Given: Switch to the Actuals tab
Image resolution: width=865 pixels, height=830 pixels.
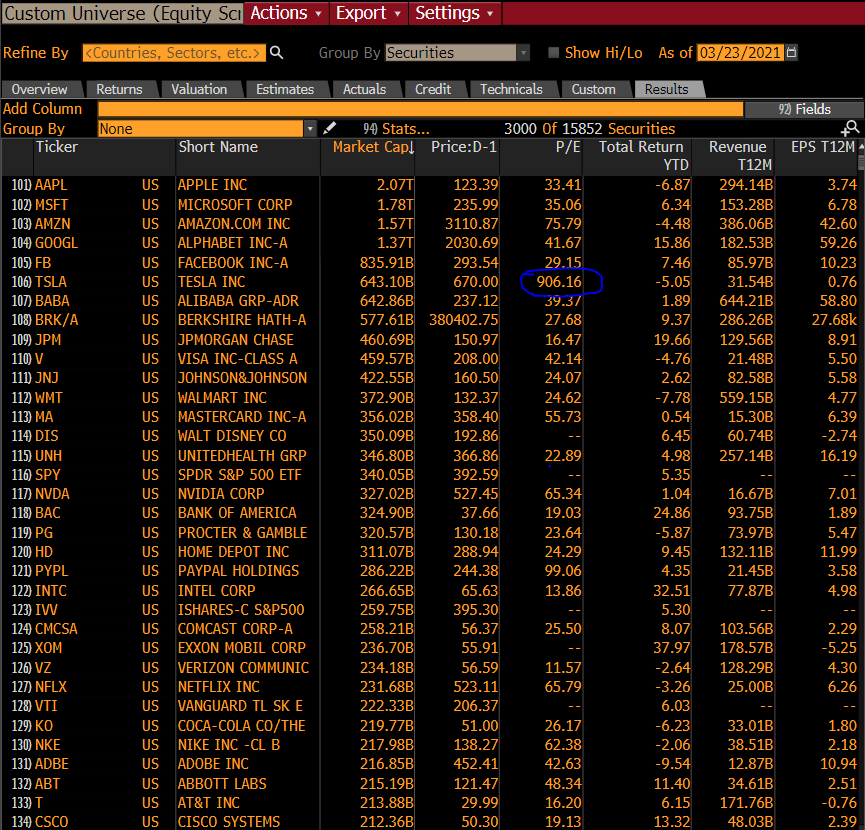Looking at the screenshot, I should click(x=365, y=89).
